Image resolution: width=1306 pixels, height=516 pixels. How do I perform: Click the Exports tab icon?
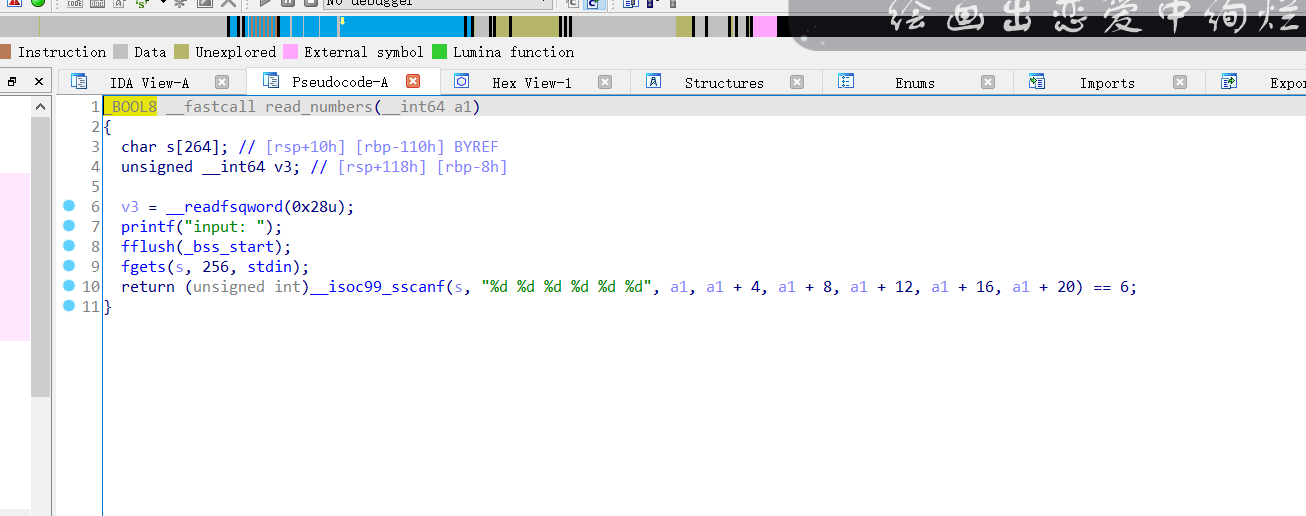[x=1229, y=82]
